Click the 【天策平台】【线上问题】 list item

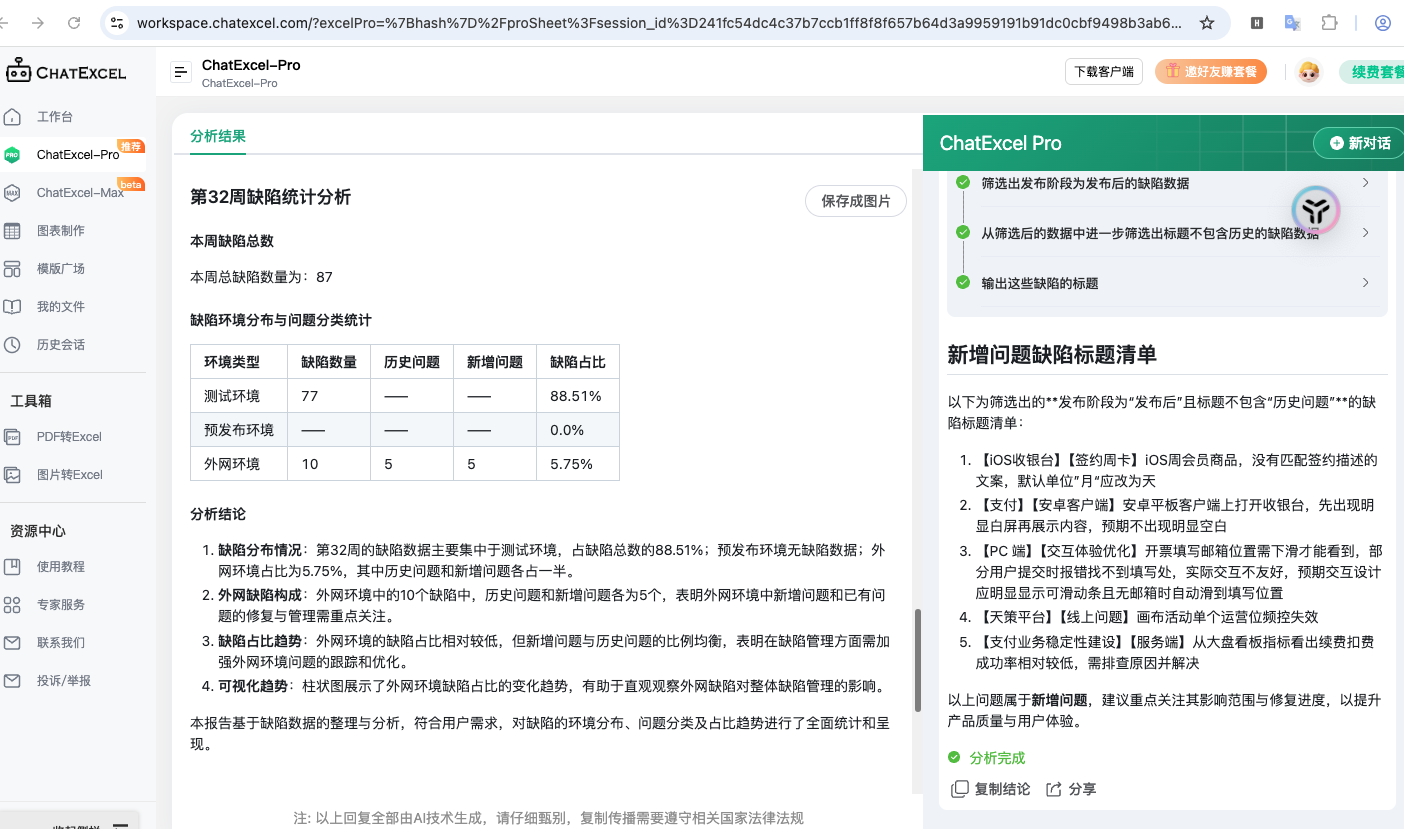tap(1147, 617)
